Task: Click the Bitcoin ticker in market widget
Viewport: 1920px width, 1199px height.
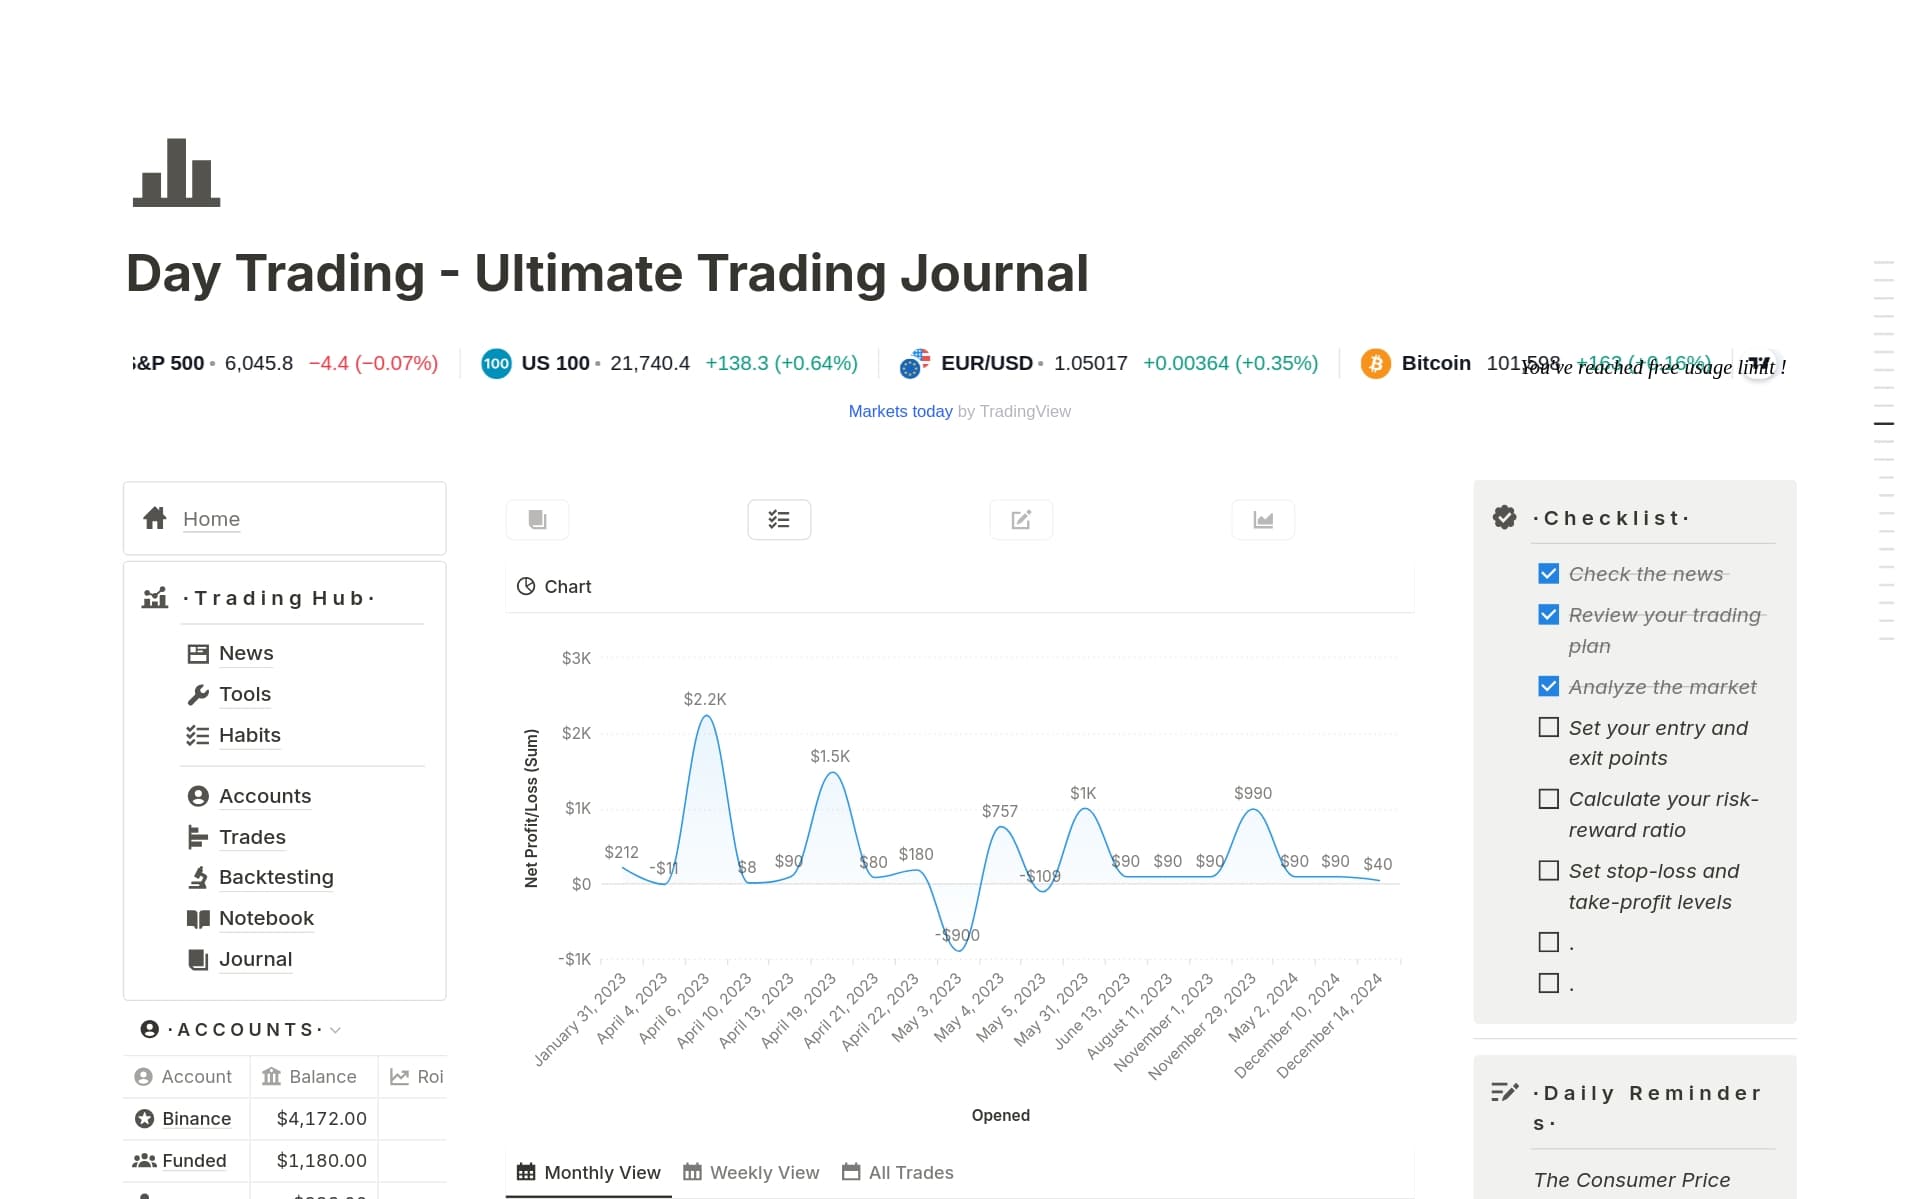Action: click(1435, 363)
